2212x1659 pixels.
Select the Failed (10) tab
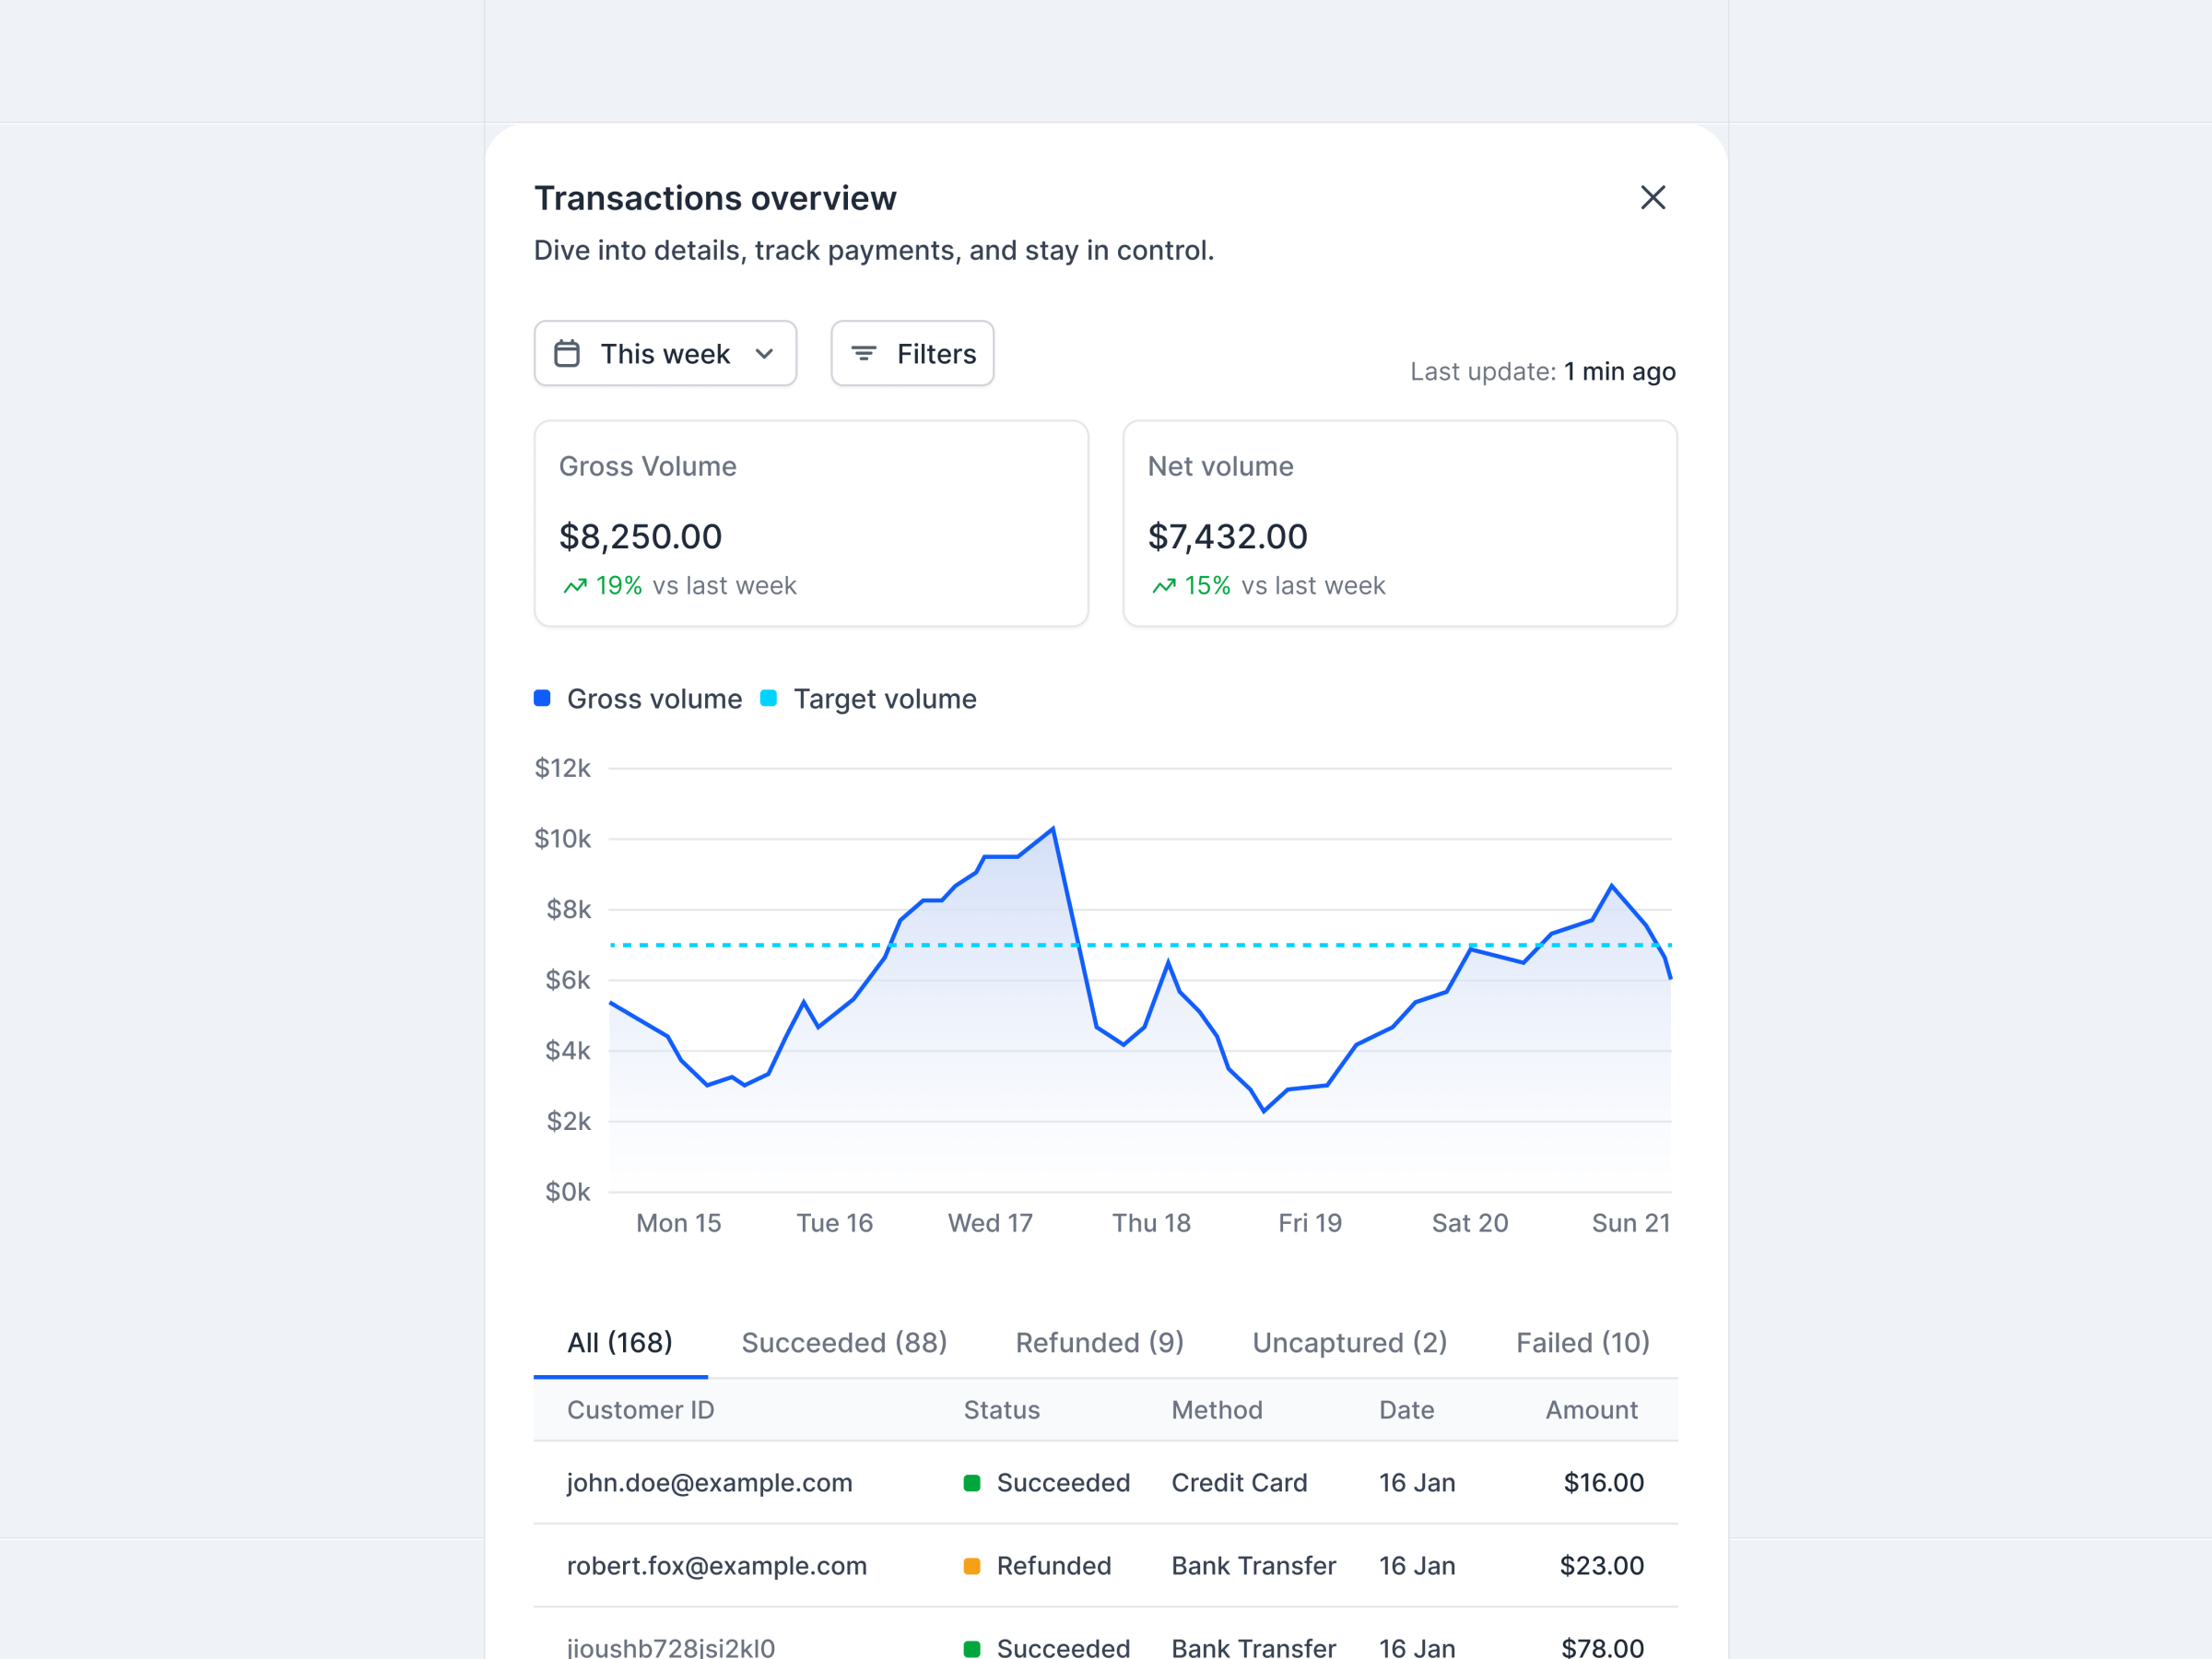pos(1582,1342)
